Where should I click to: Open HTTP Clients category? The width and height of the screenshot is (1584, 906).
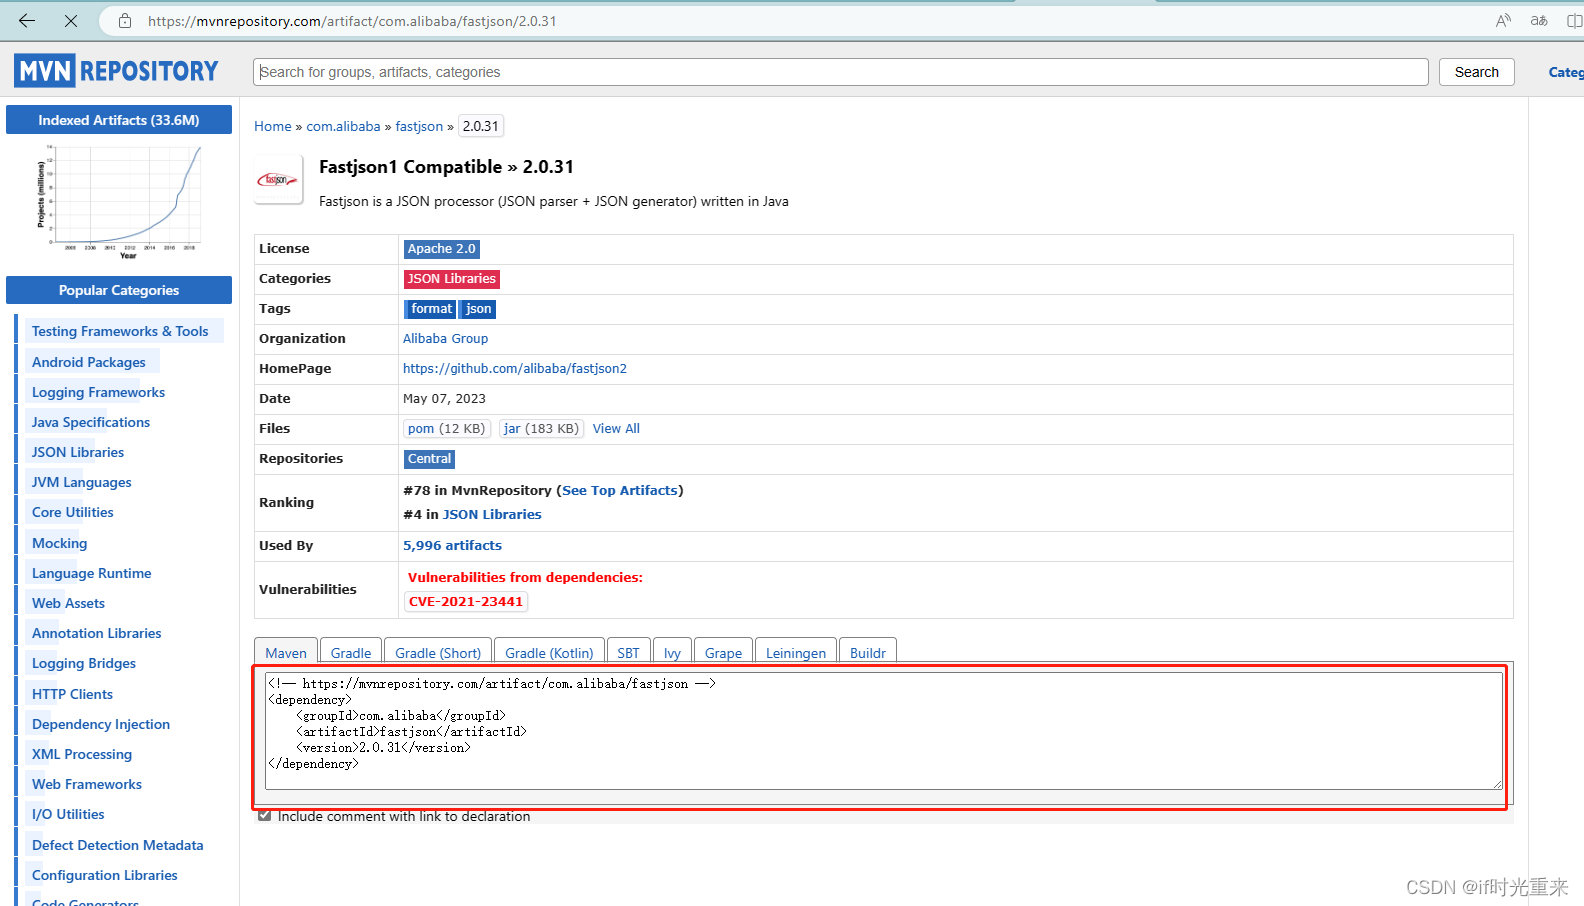(72, 694)
